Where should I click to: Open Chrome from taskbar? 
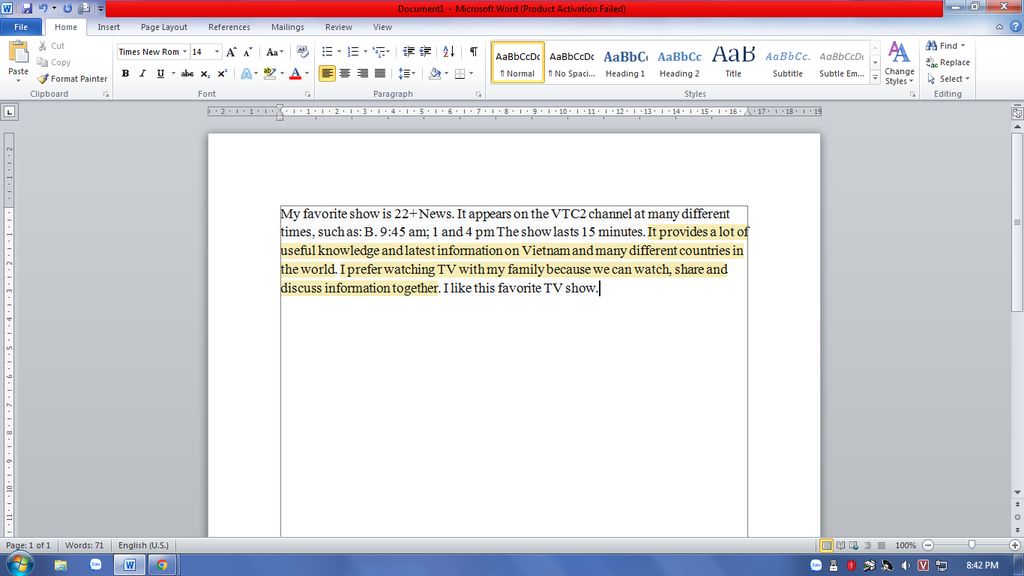(x=162, y=565)
